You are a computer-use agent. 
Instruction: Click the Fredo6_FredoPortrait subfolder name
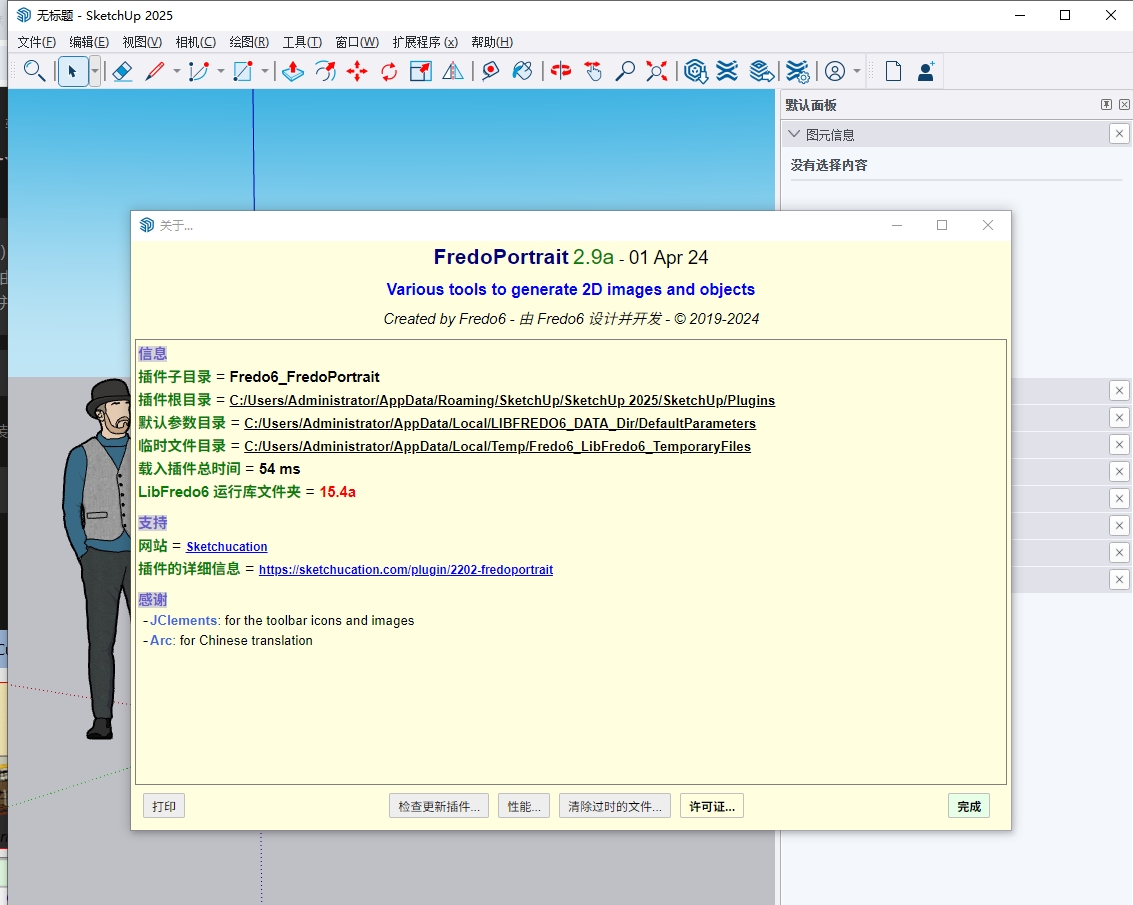point(304,377)
